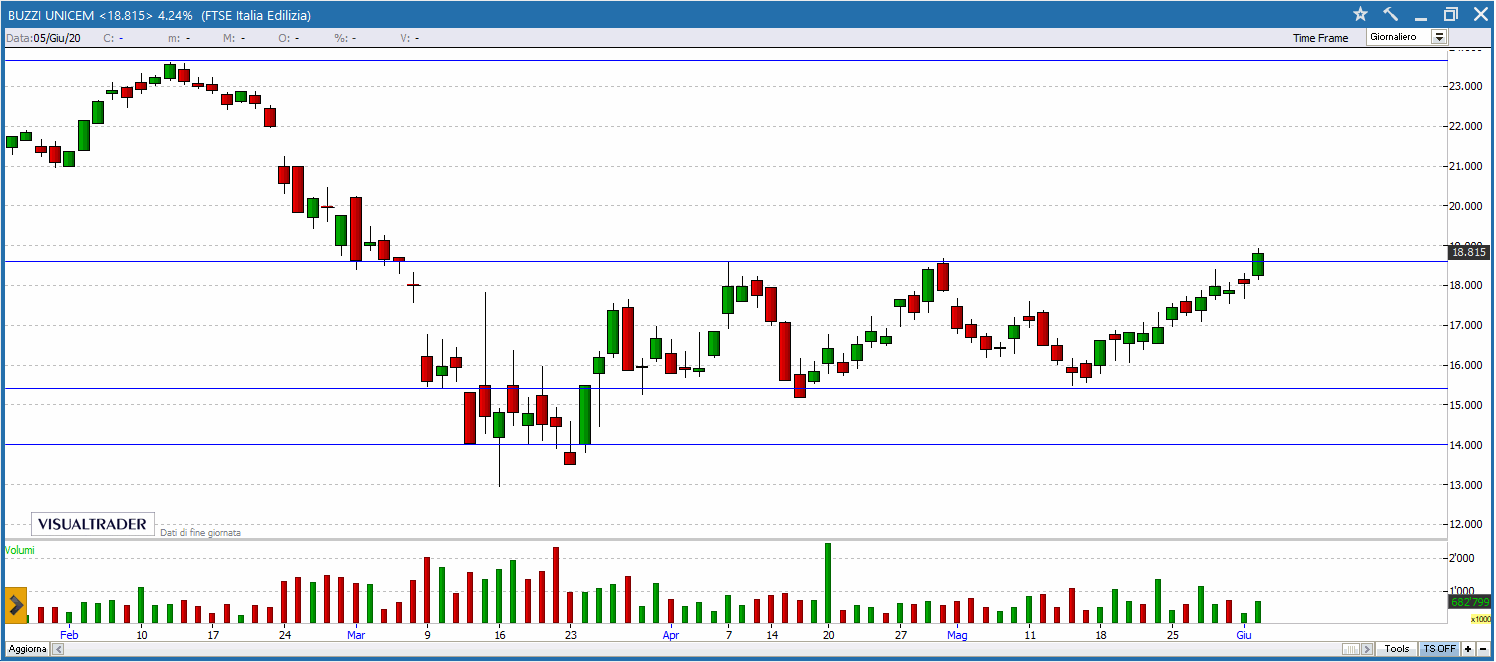Open the Tools button
The height and width of the screenshot is (662, 1496).
tap(1397, 649)
